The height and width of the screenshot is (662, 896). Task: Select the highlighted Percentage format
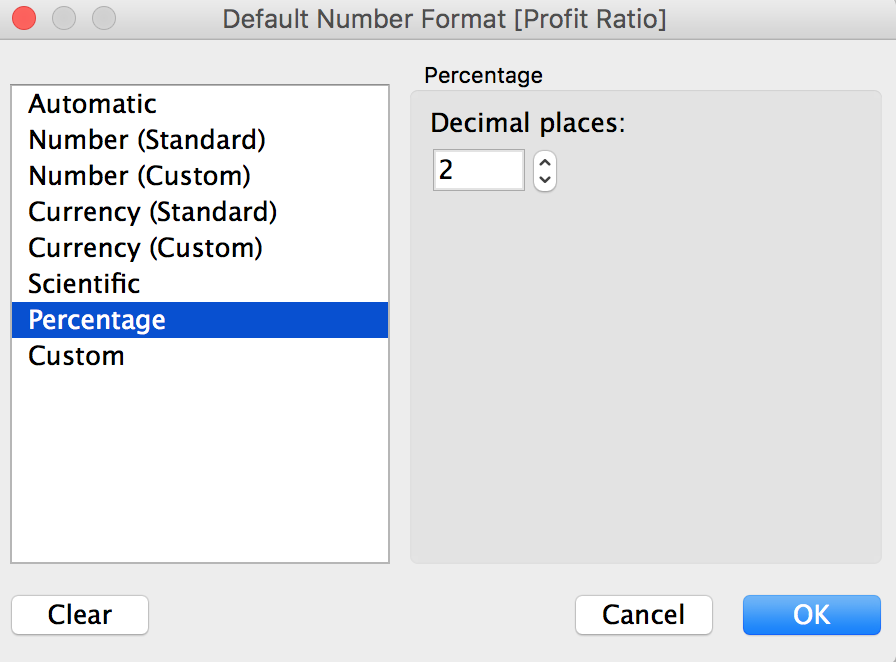97,320
